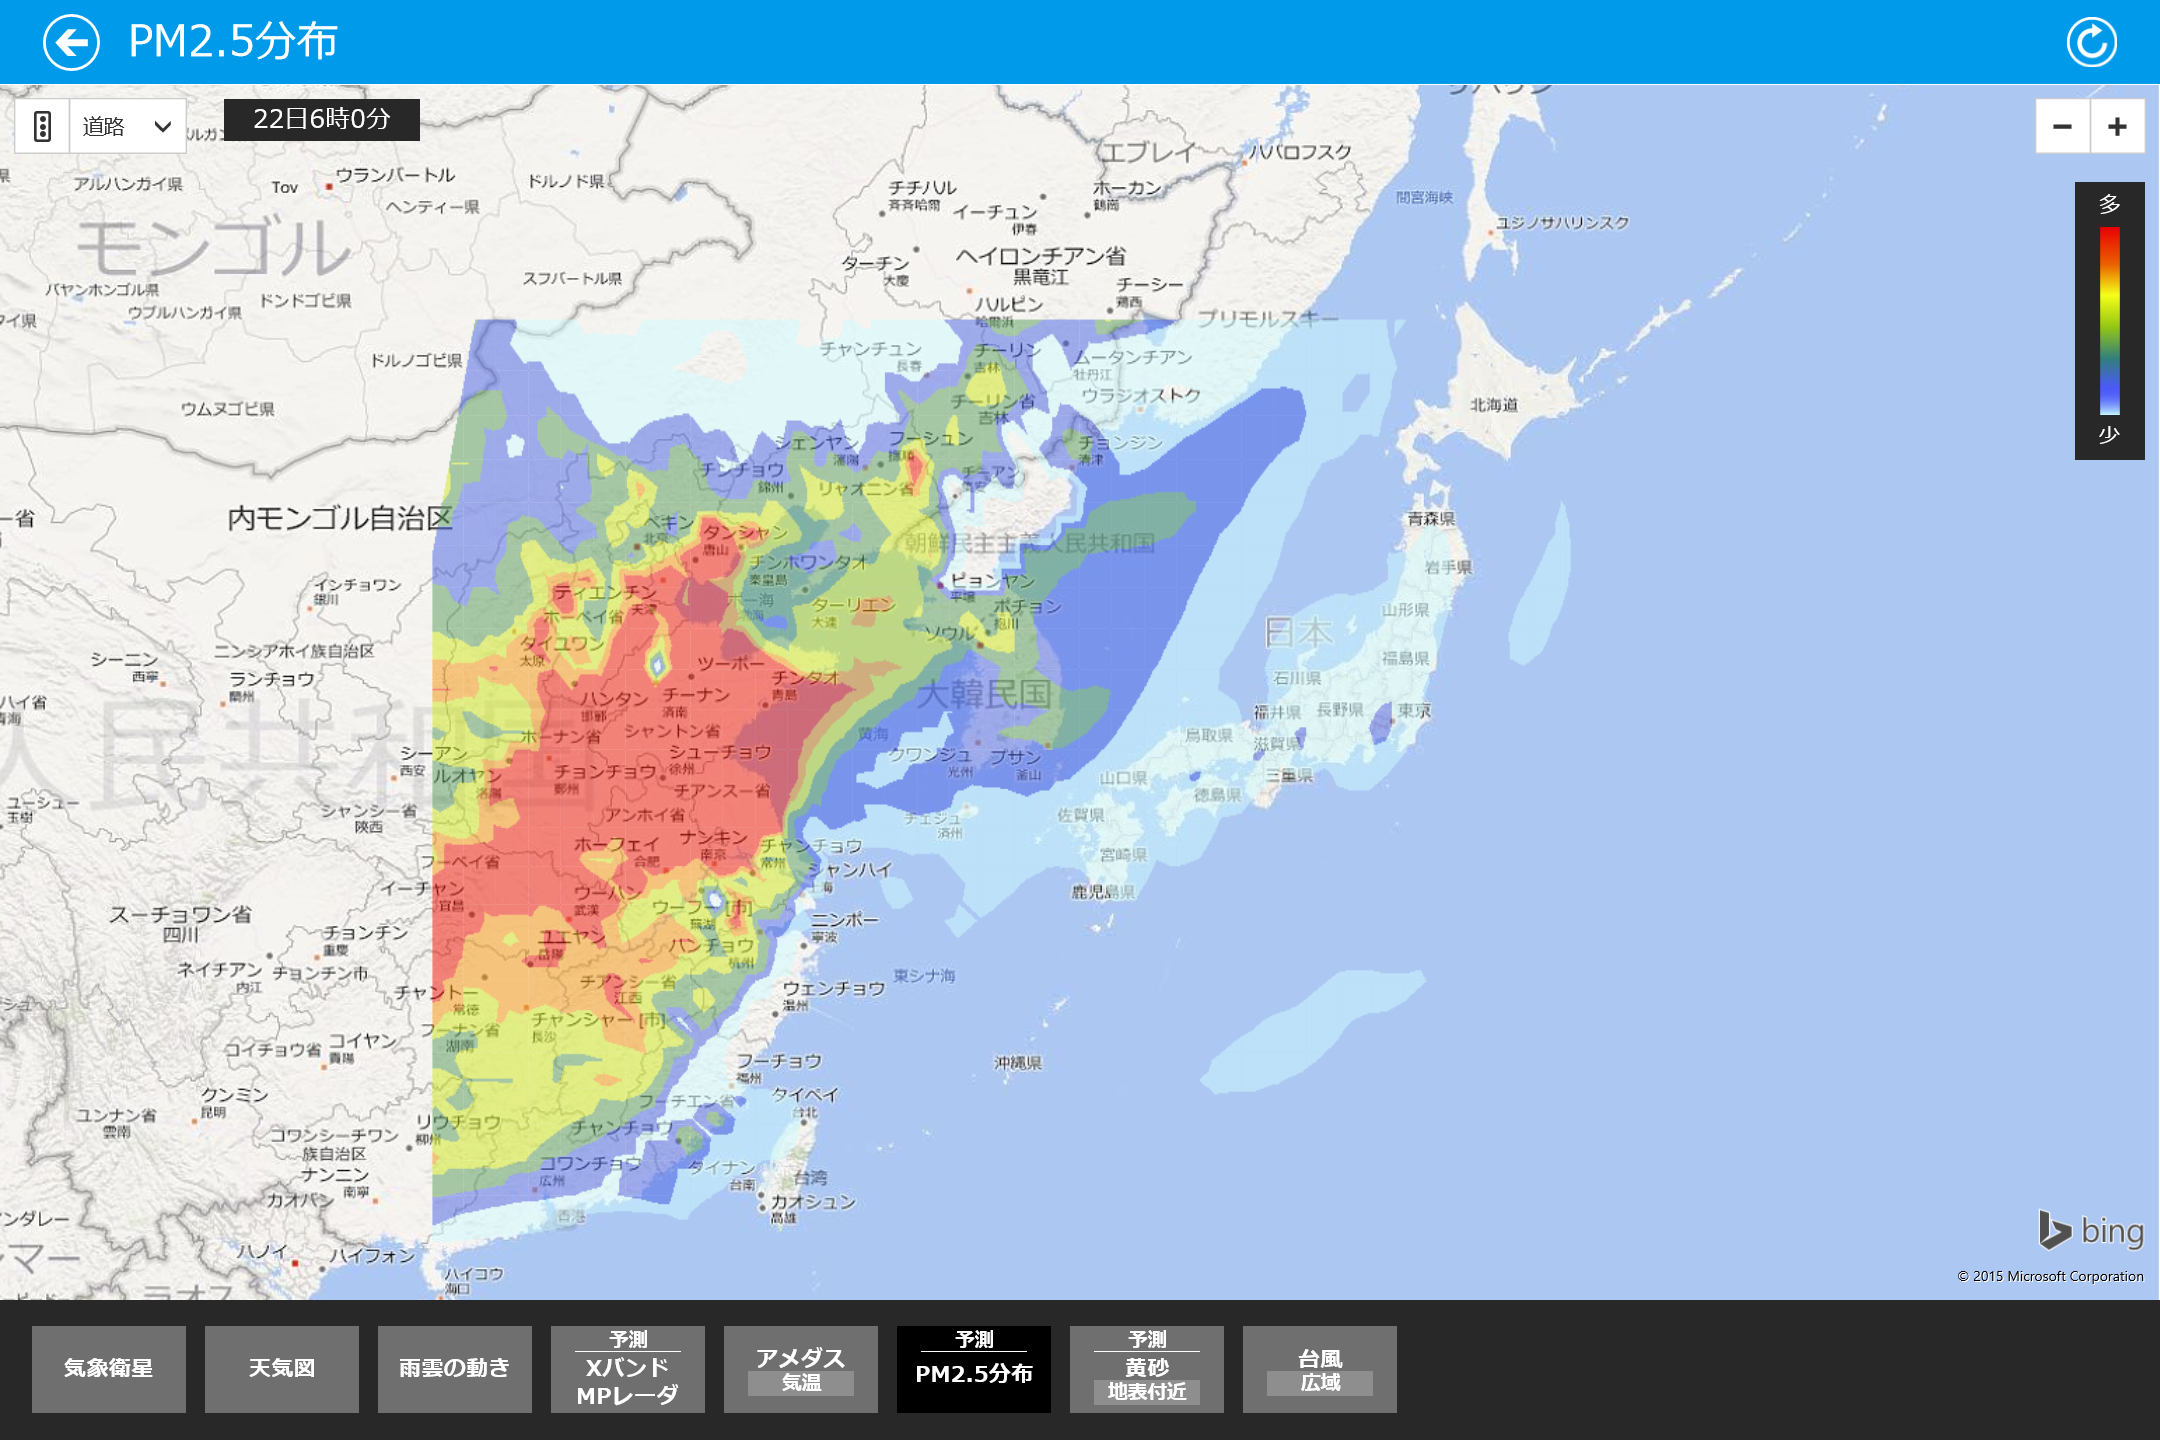Click the zoom in plus icon on the map
Viewport: 2160px width, 1440px height.
point(2117,124)
